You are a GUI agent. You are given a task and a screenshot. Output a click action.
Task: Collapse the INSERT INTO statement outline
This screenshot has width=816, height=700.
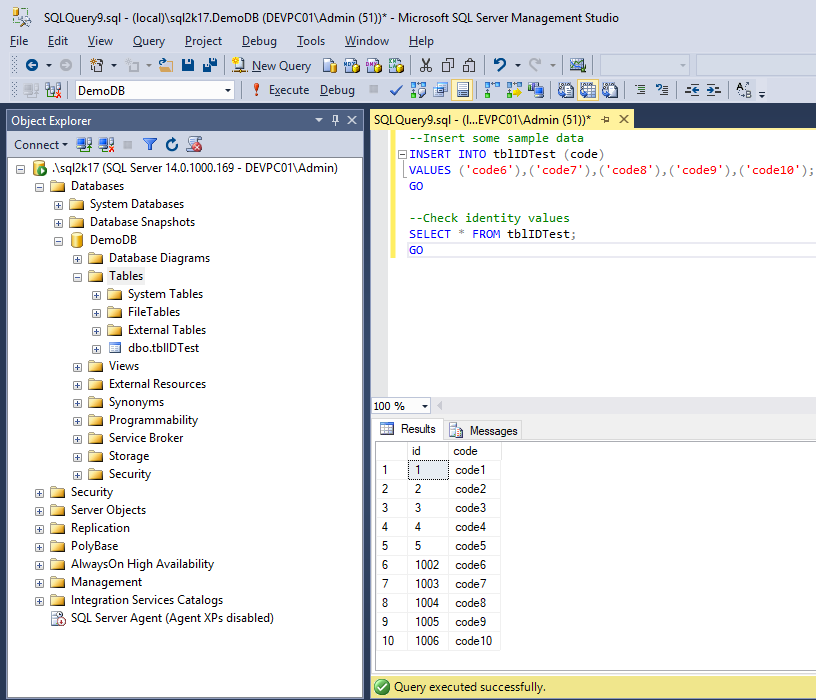click(x=402, y=154)
